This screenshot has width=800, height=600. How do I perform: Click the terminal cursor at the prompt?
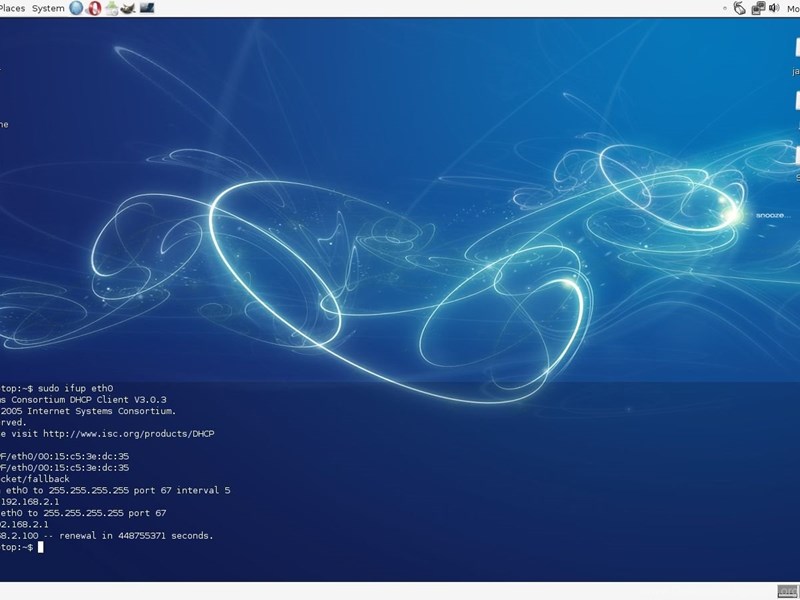click(x=41, y=547)
